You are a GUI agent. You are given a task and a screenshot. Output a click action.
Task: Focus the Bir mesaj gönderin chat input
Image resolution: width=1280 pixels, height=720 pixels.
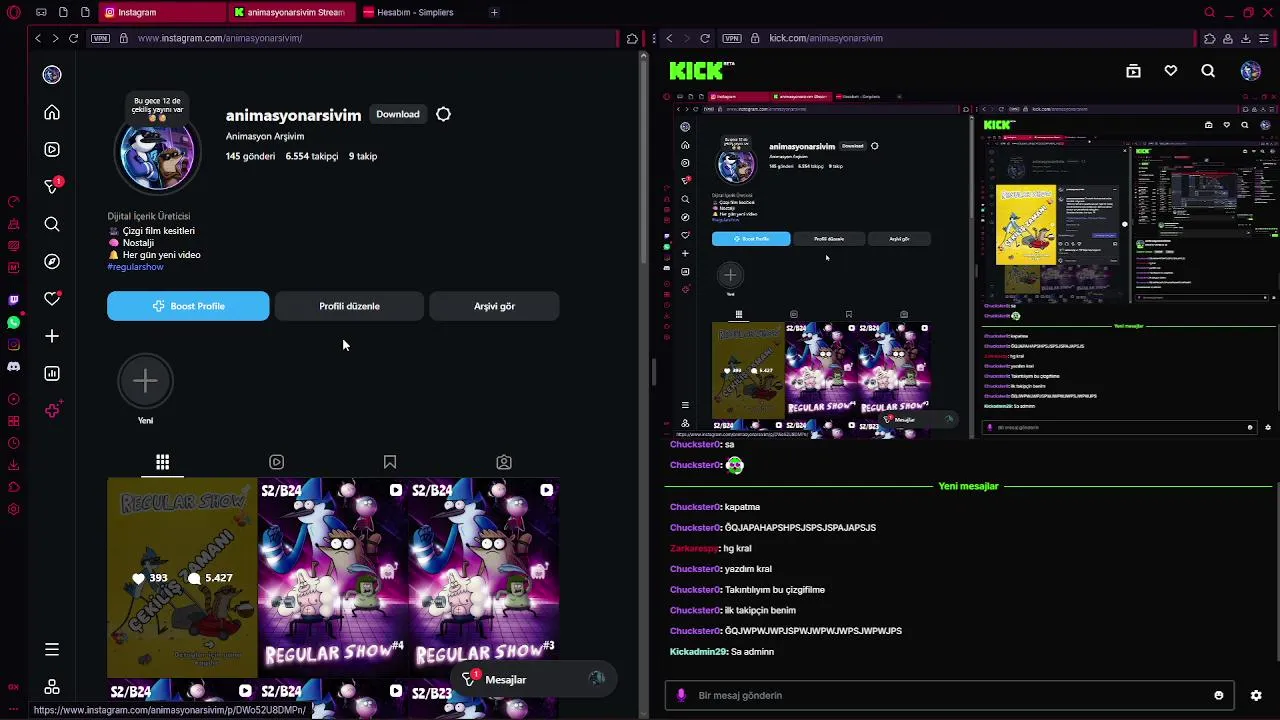pyautogui.click(x=949, y=695)
